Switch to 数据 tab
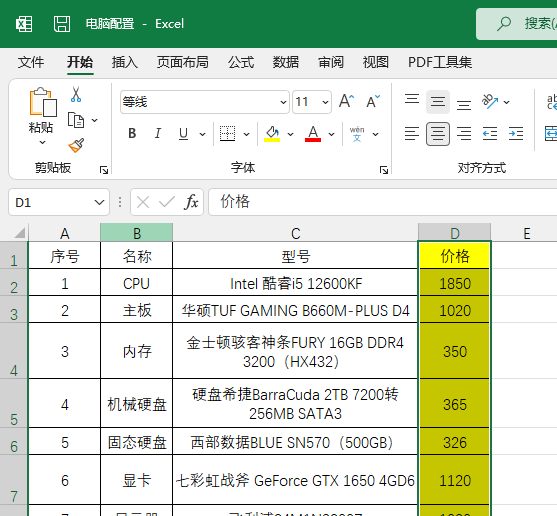 tap(286, 62)
